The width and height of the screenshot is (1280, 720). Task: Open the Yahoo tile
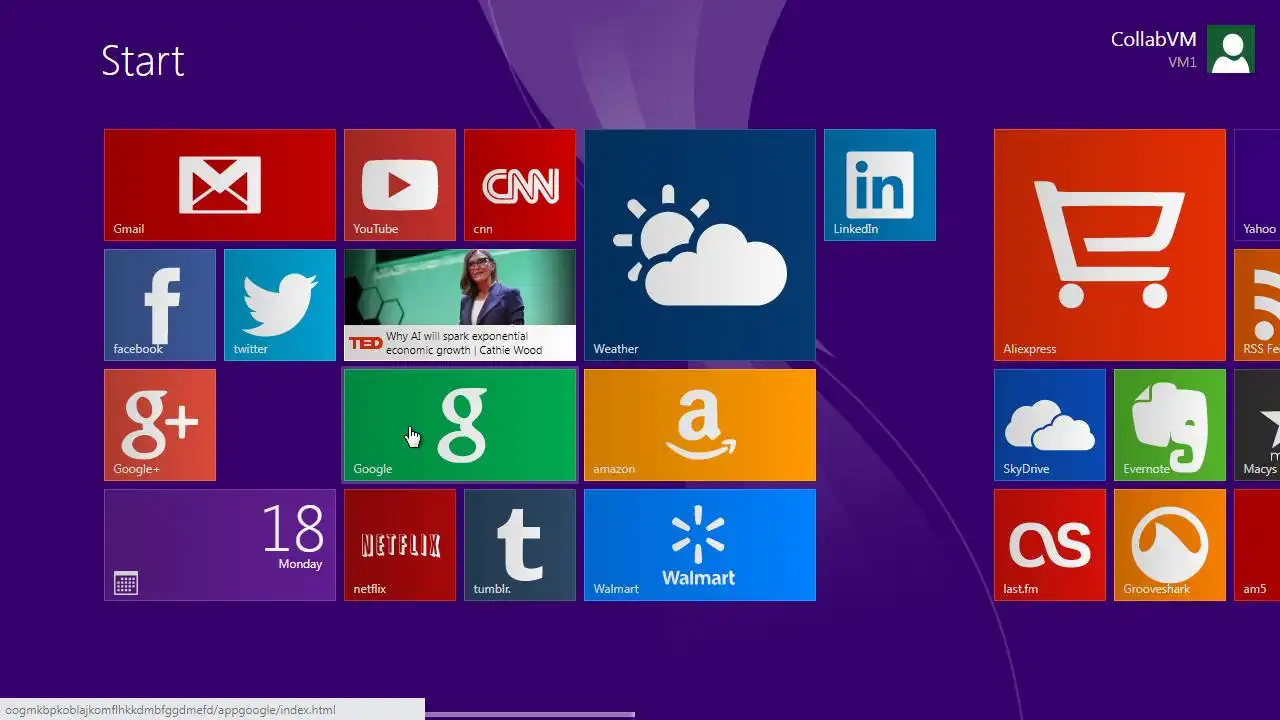tap(1257, 185)
